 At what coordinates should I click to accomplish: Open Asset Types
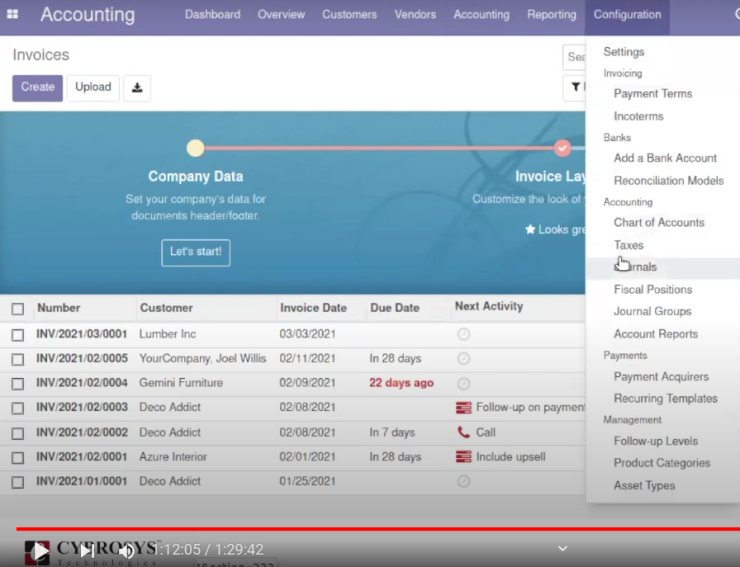click(x=644, y=485)
